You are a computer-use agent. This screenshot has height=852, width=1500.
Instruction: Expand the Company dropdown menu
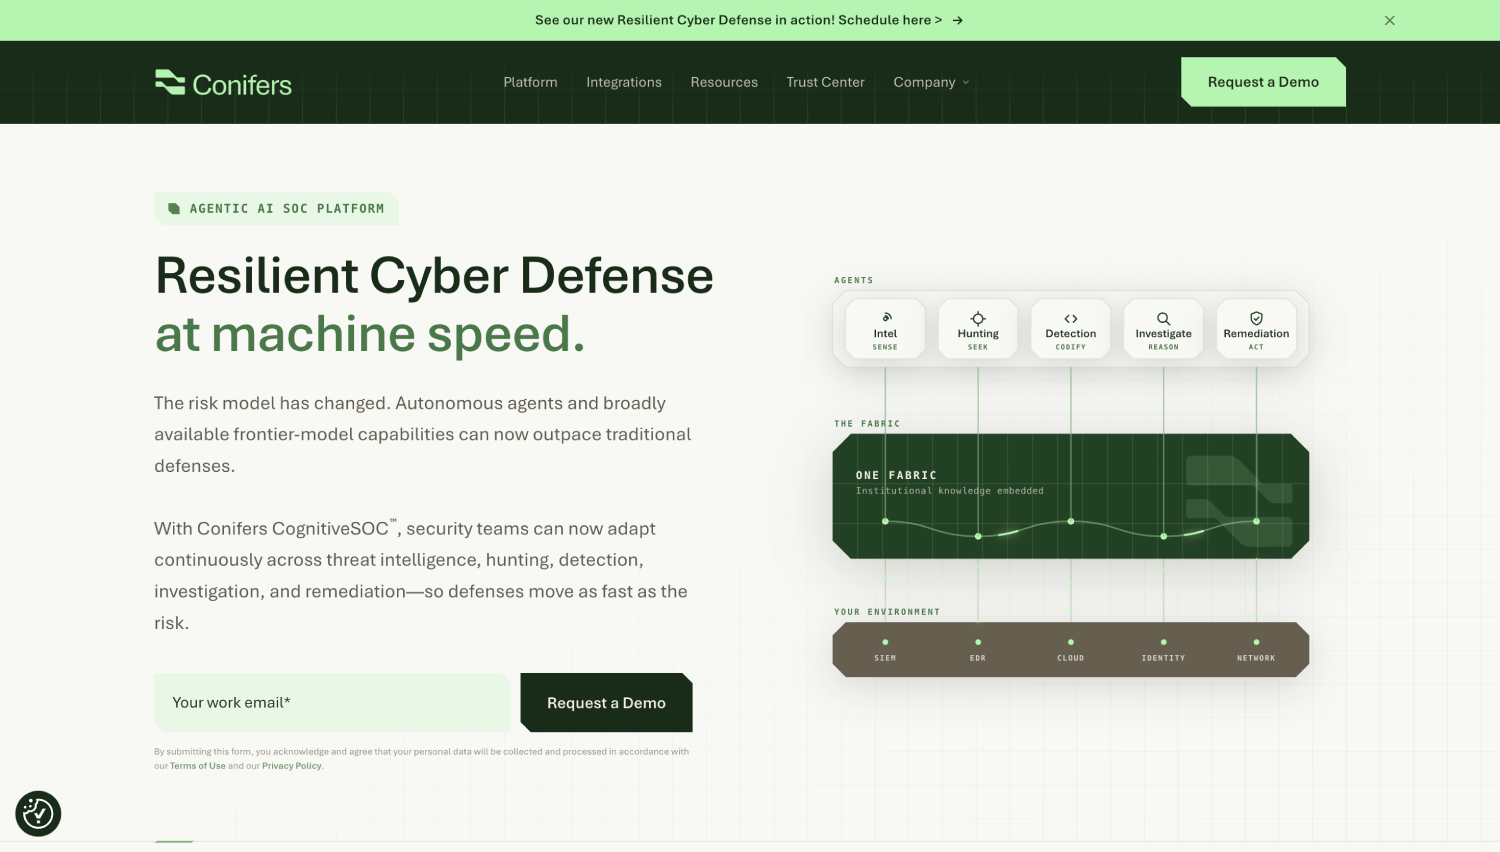[x=931, y=82]
